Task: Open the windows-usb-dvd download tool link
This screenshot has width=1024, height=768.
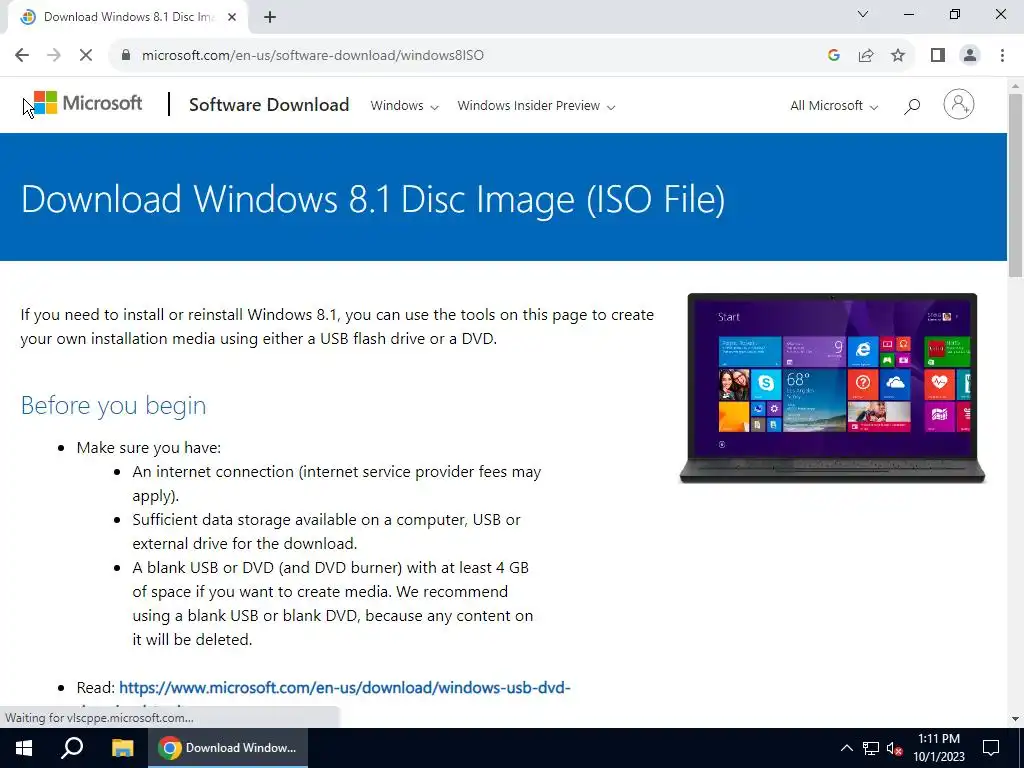Action: pos(344,688)
